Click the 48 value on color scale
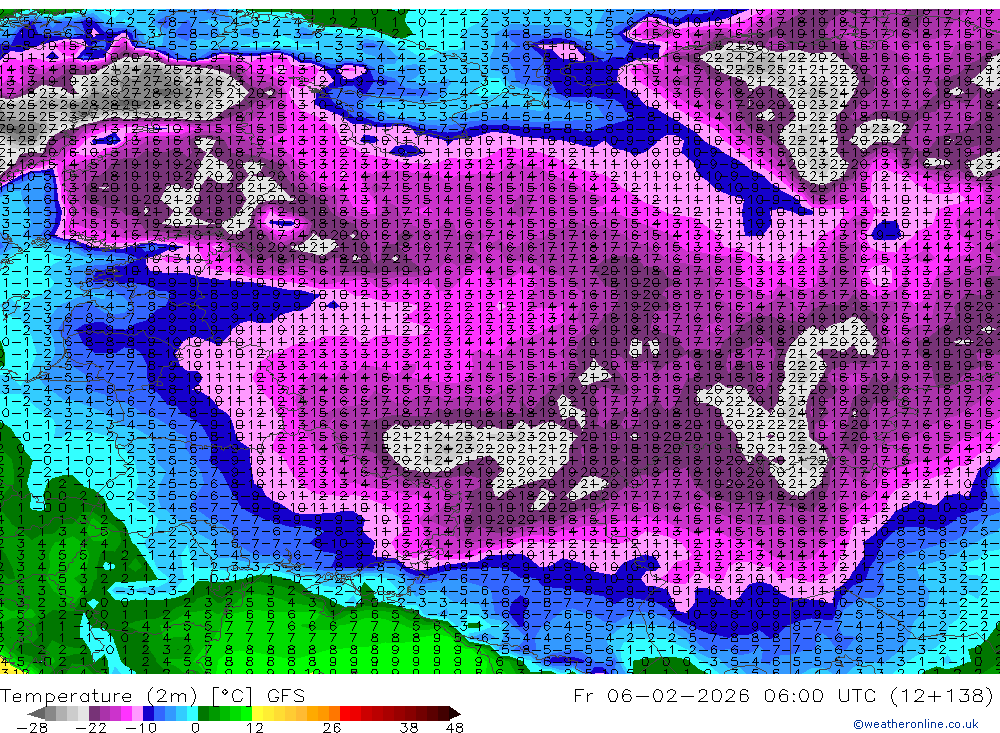Image resolution: width=1000 pixels, height=733 pixels. (x=455, y=727)
